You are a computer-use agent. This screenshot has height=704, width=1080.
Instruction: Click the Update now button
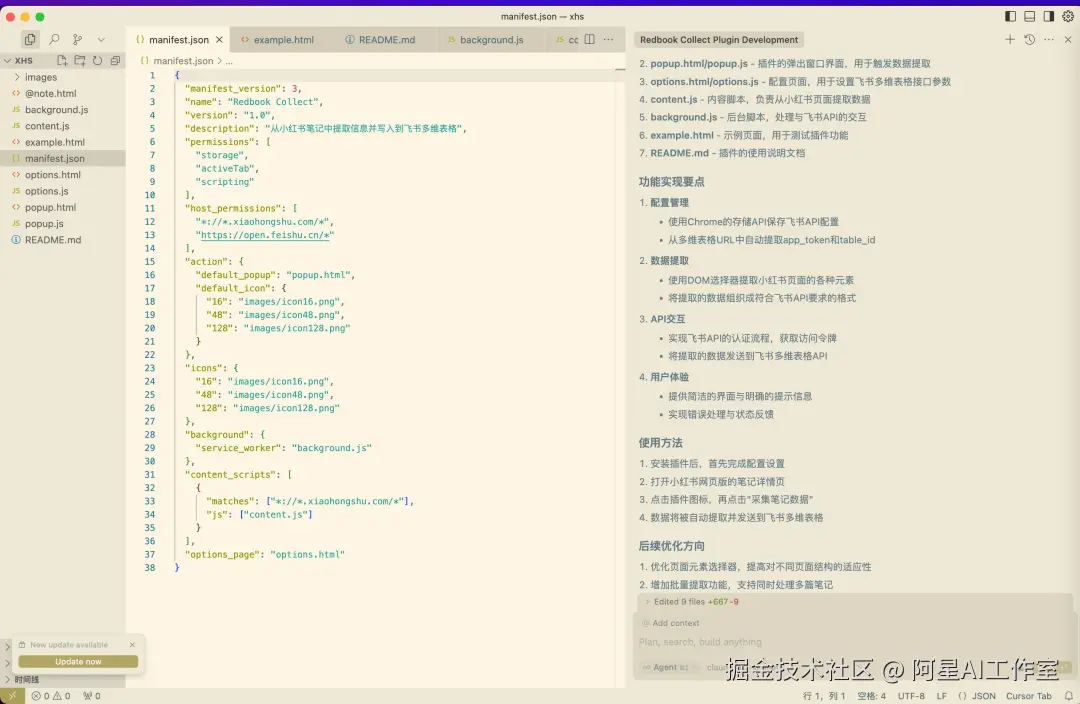78,661
